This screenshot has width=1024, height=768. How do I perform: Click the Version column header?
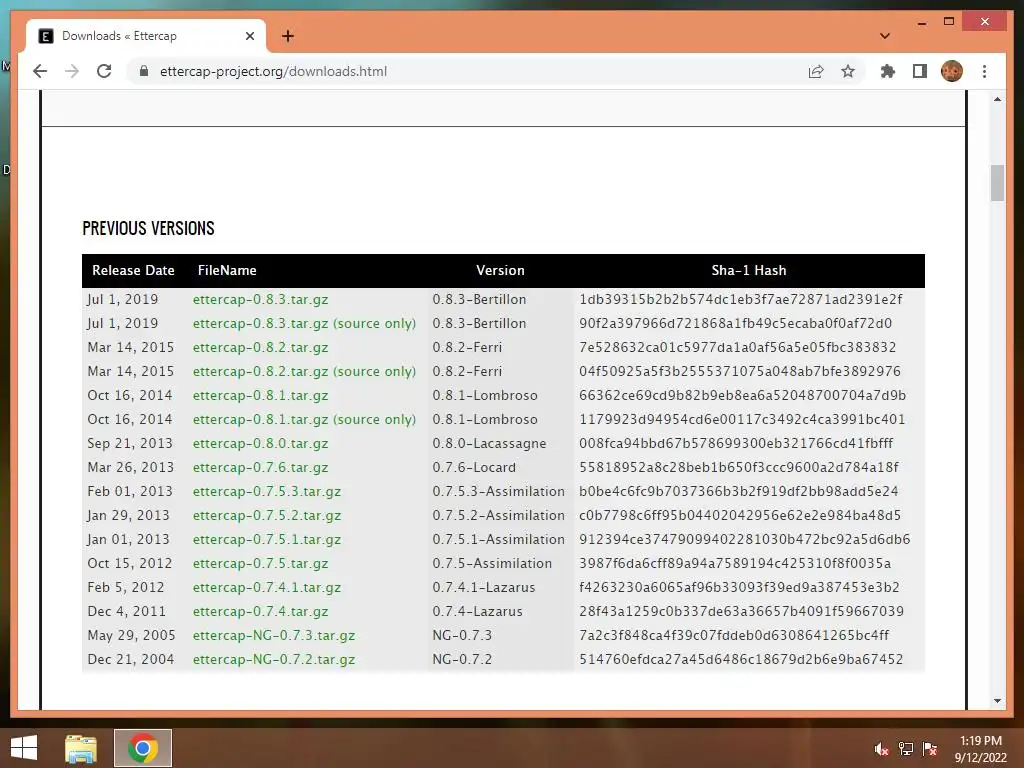500,270
